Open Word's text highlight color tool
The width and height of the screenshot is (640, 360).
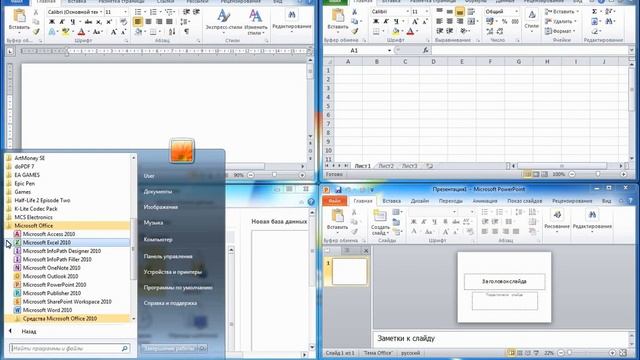pyautogui.click(x=65, y=31)
